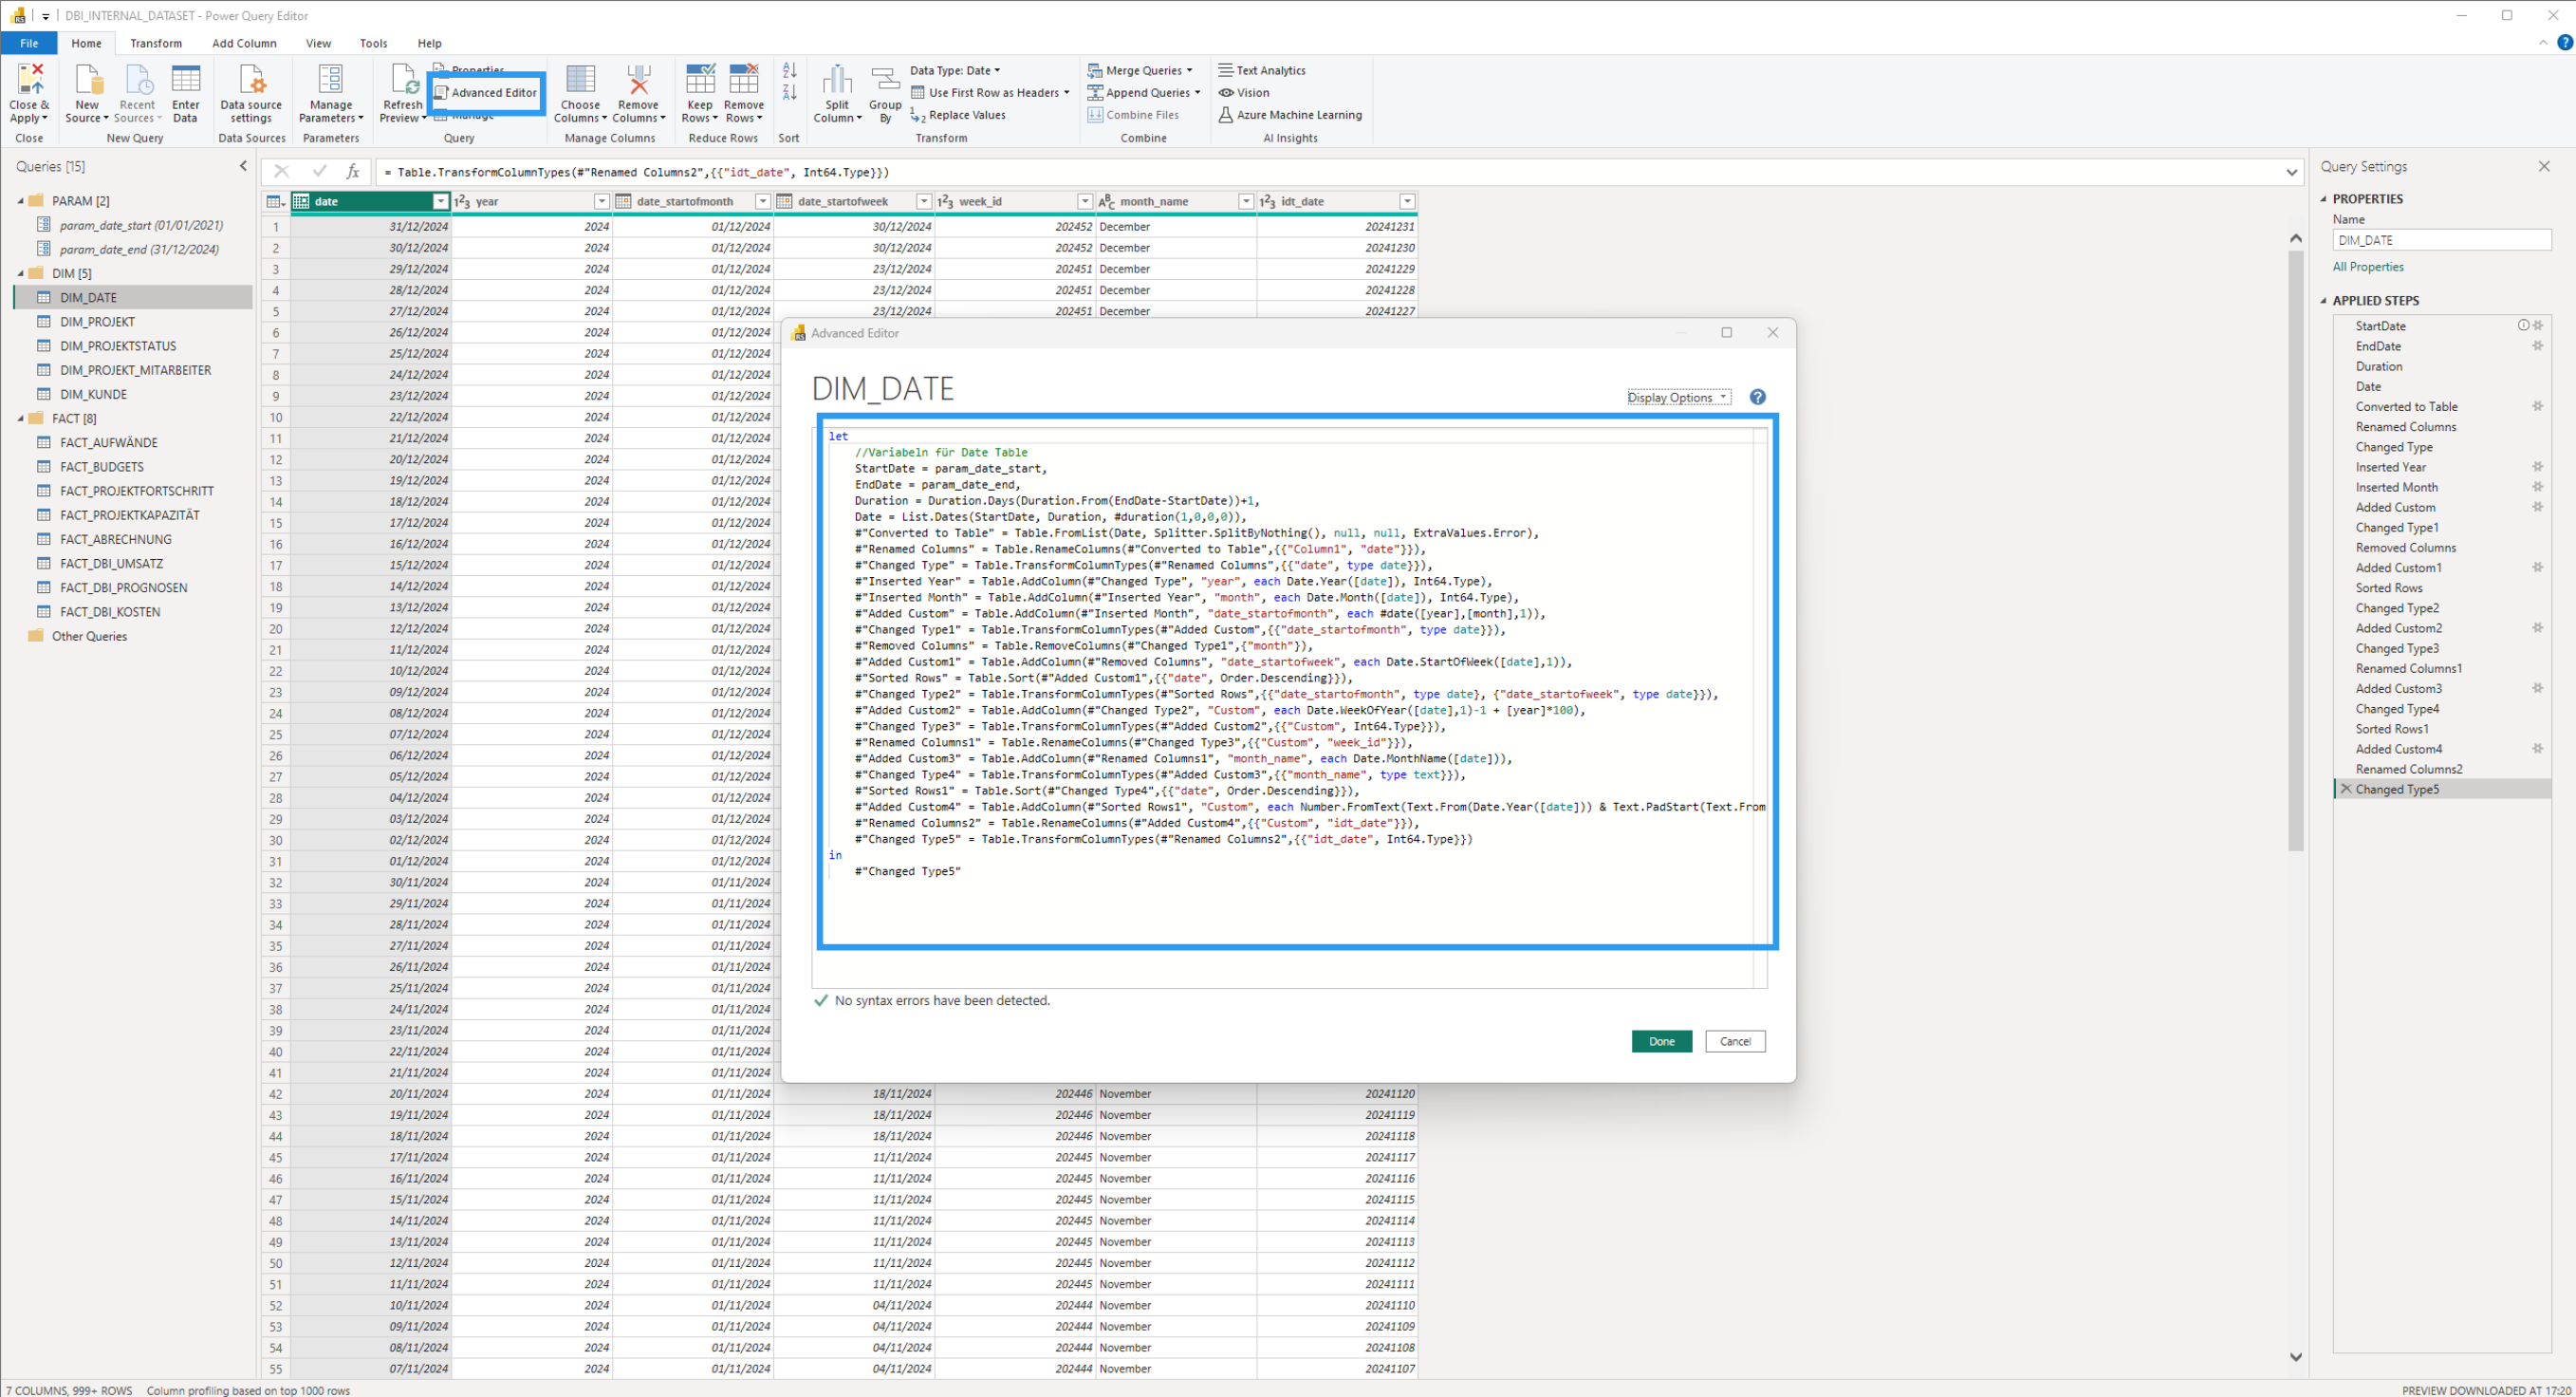
Task: Open New Source icon
Action: (x=87, y=80)
